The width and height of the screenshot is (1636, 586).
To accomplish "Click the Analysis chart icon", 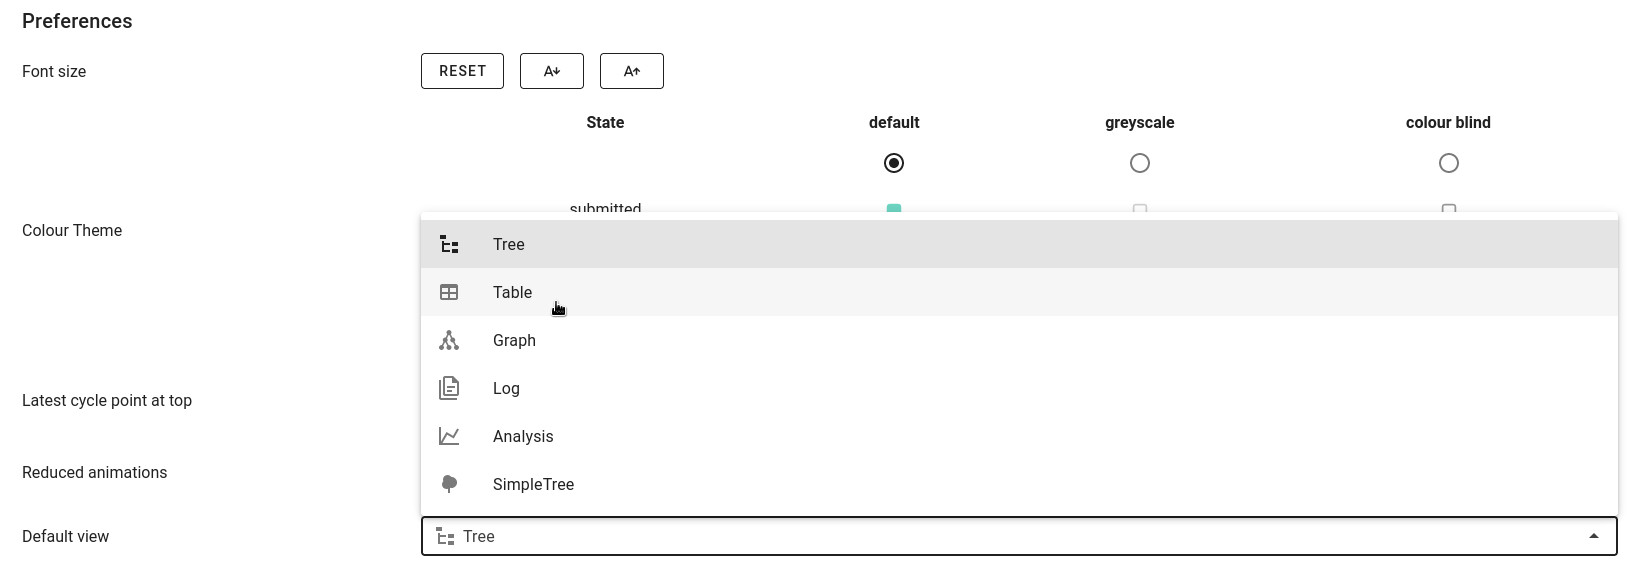I will [449, 436].
